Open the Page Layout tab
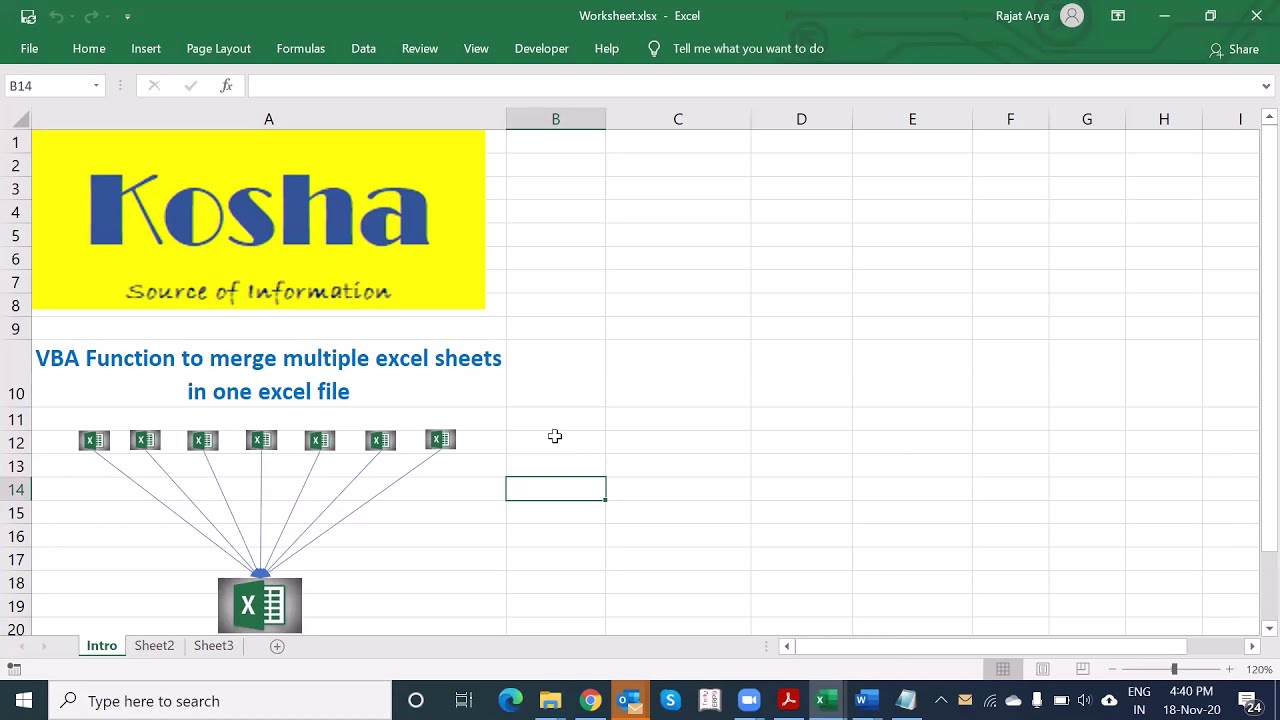 218,48
